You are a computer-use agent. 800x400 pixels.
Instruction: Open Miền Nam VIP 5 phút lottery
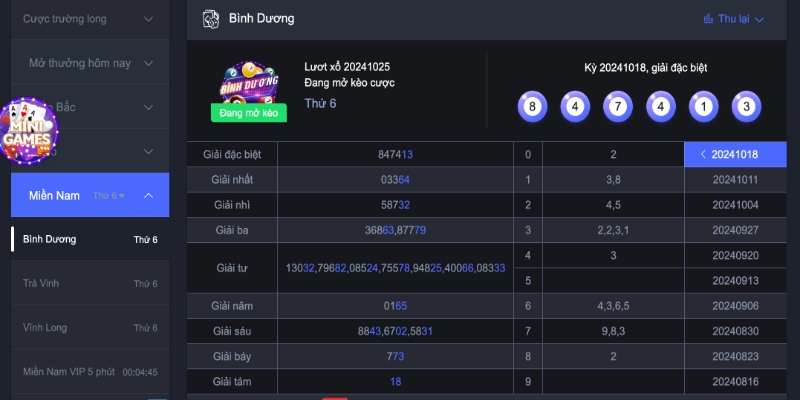(69, 371)
